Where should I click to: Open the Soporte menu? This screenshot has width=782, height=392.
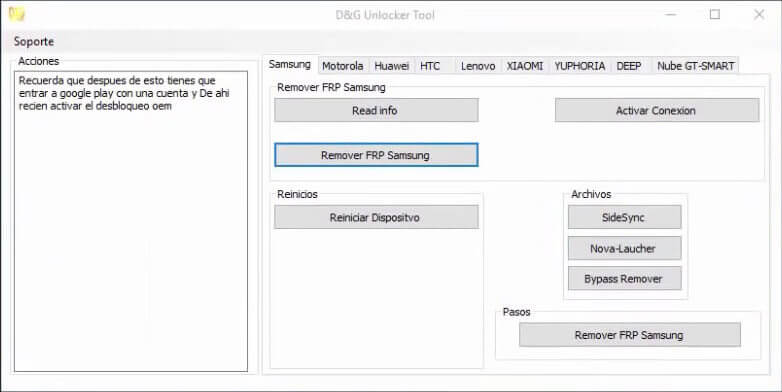(34, 41)
